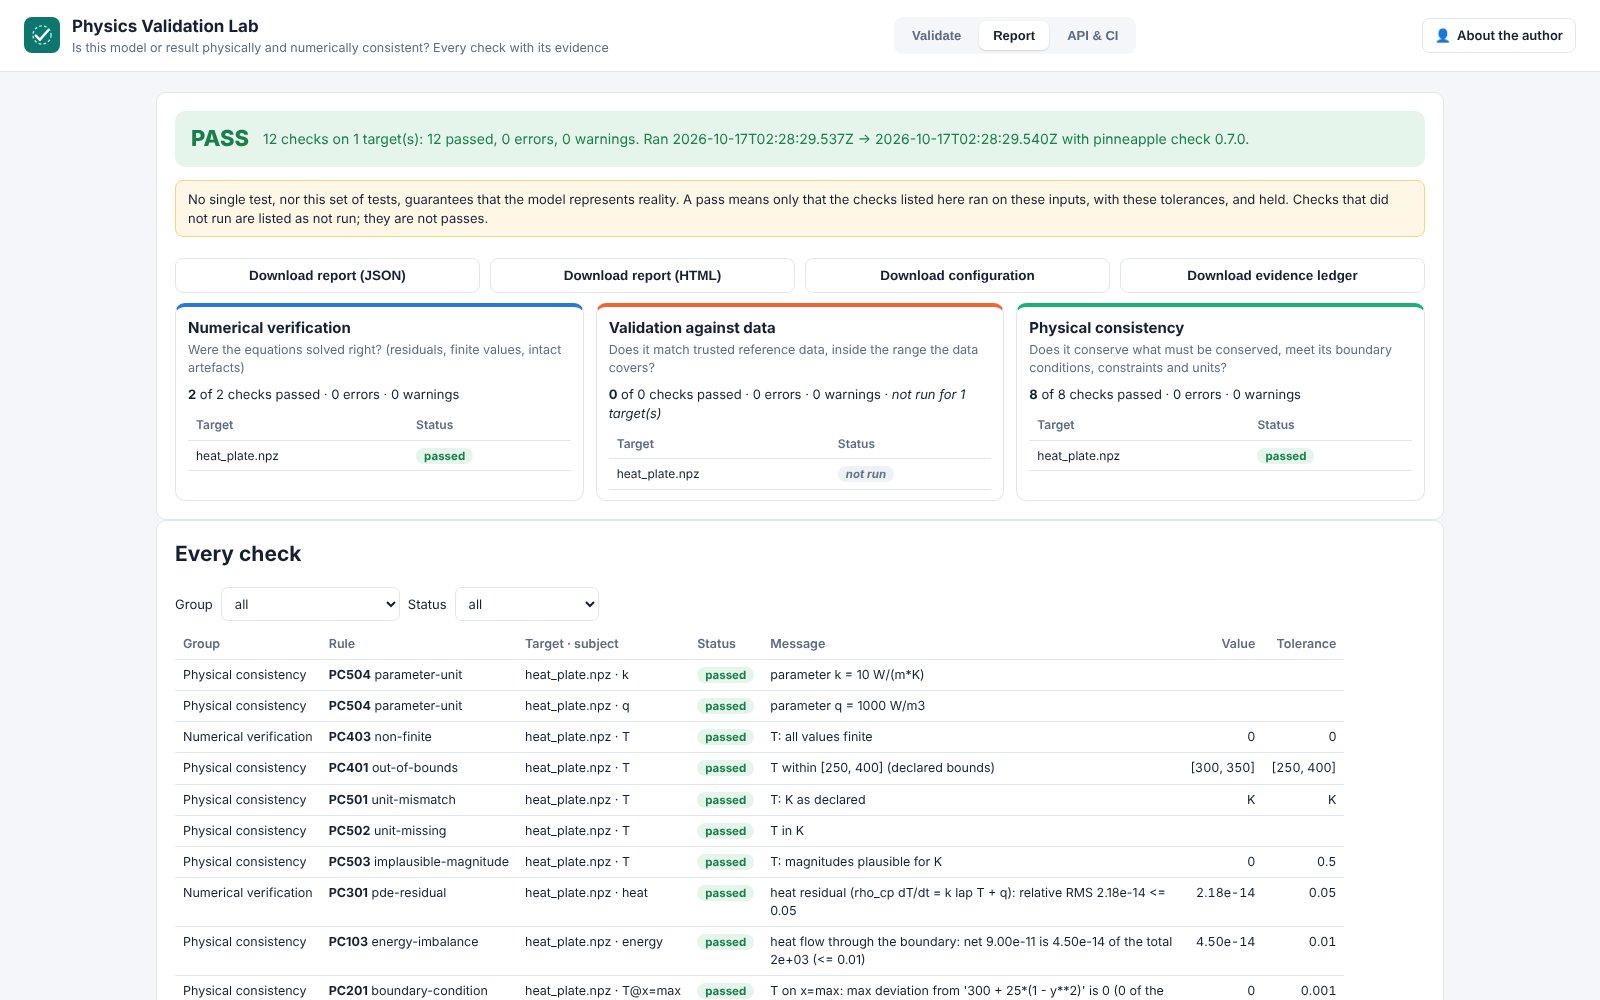Click Download evidence ledger button

(1272, 275)
